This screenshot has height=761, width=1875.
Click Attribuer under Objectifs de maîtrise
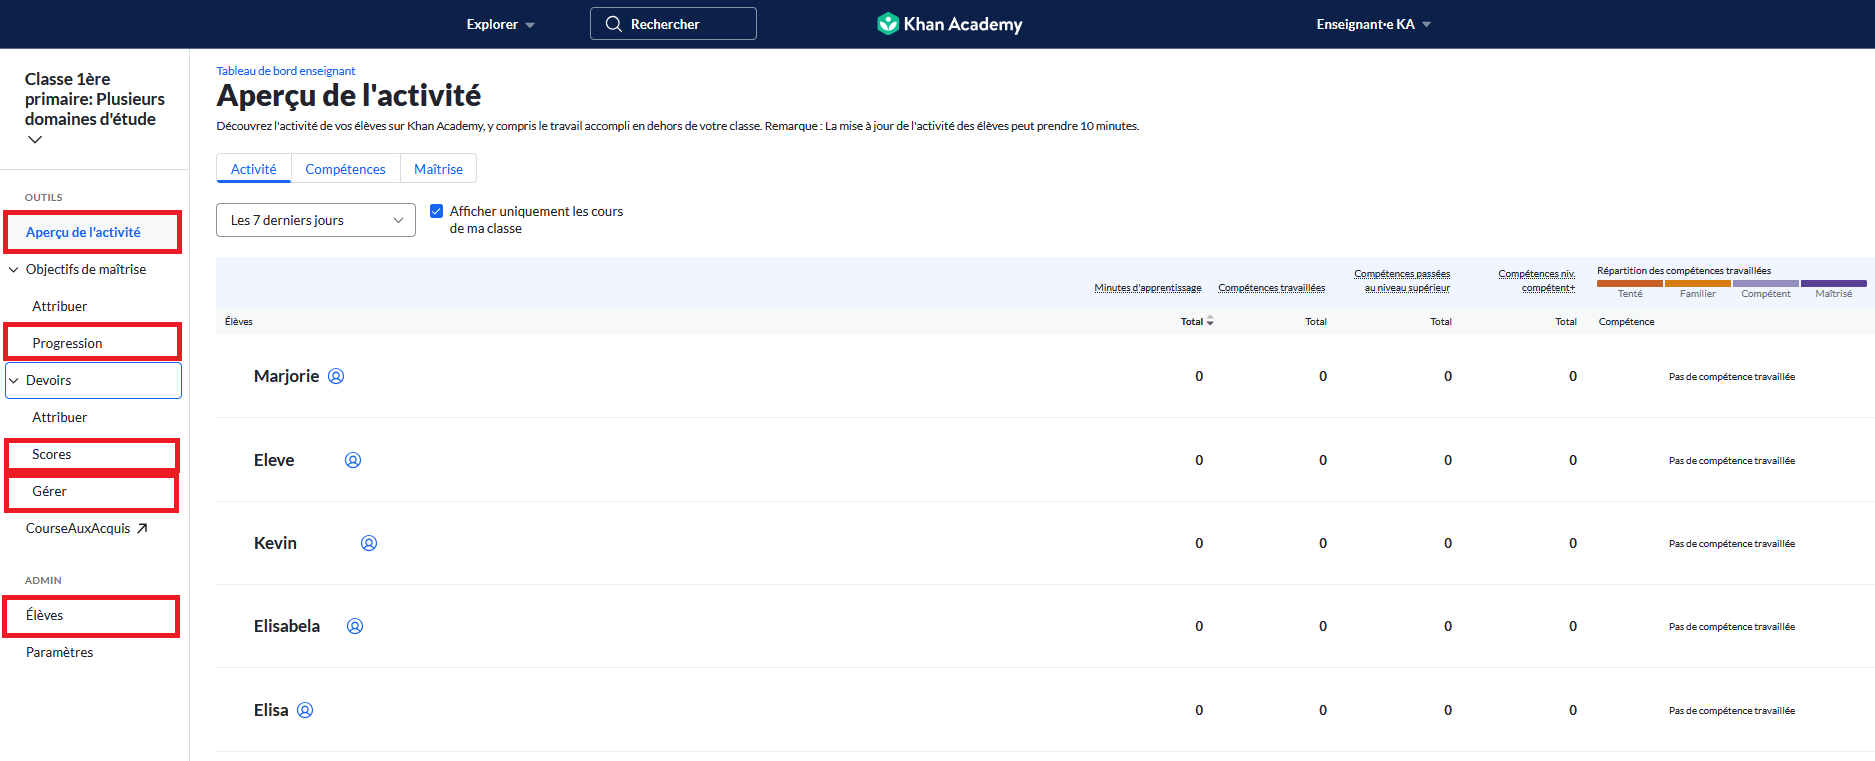(60, 306)
